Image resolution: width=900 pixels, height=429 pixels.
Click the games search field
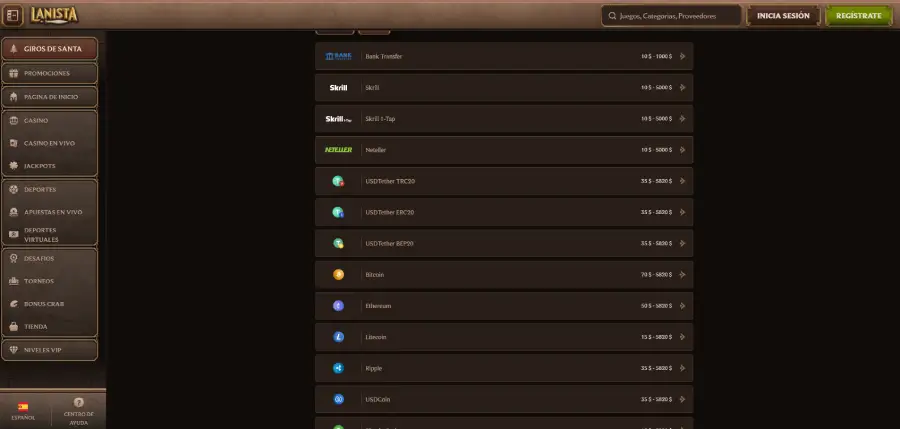point(672,16)
